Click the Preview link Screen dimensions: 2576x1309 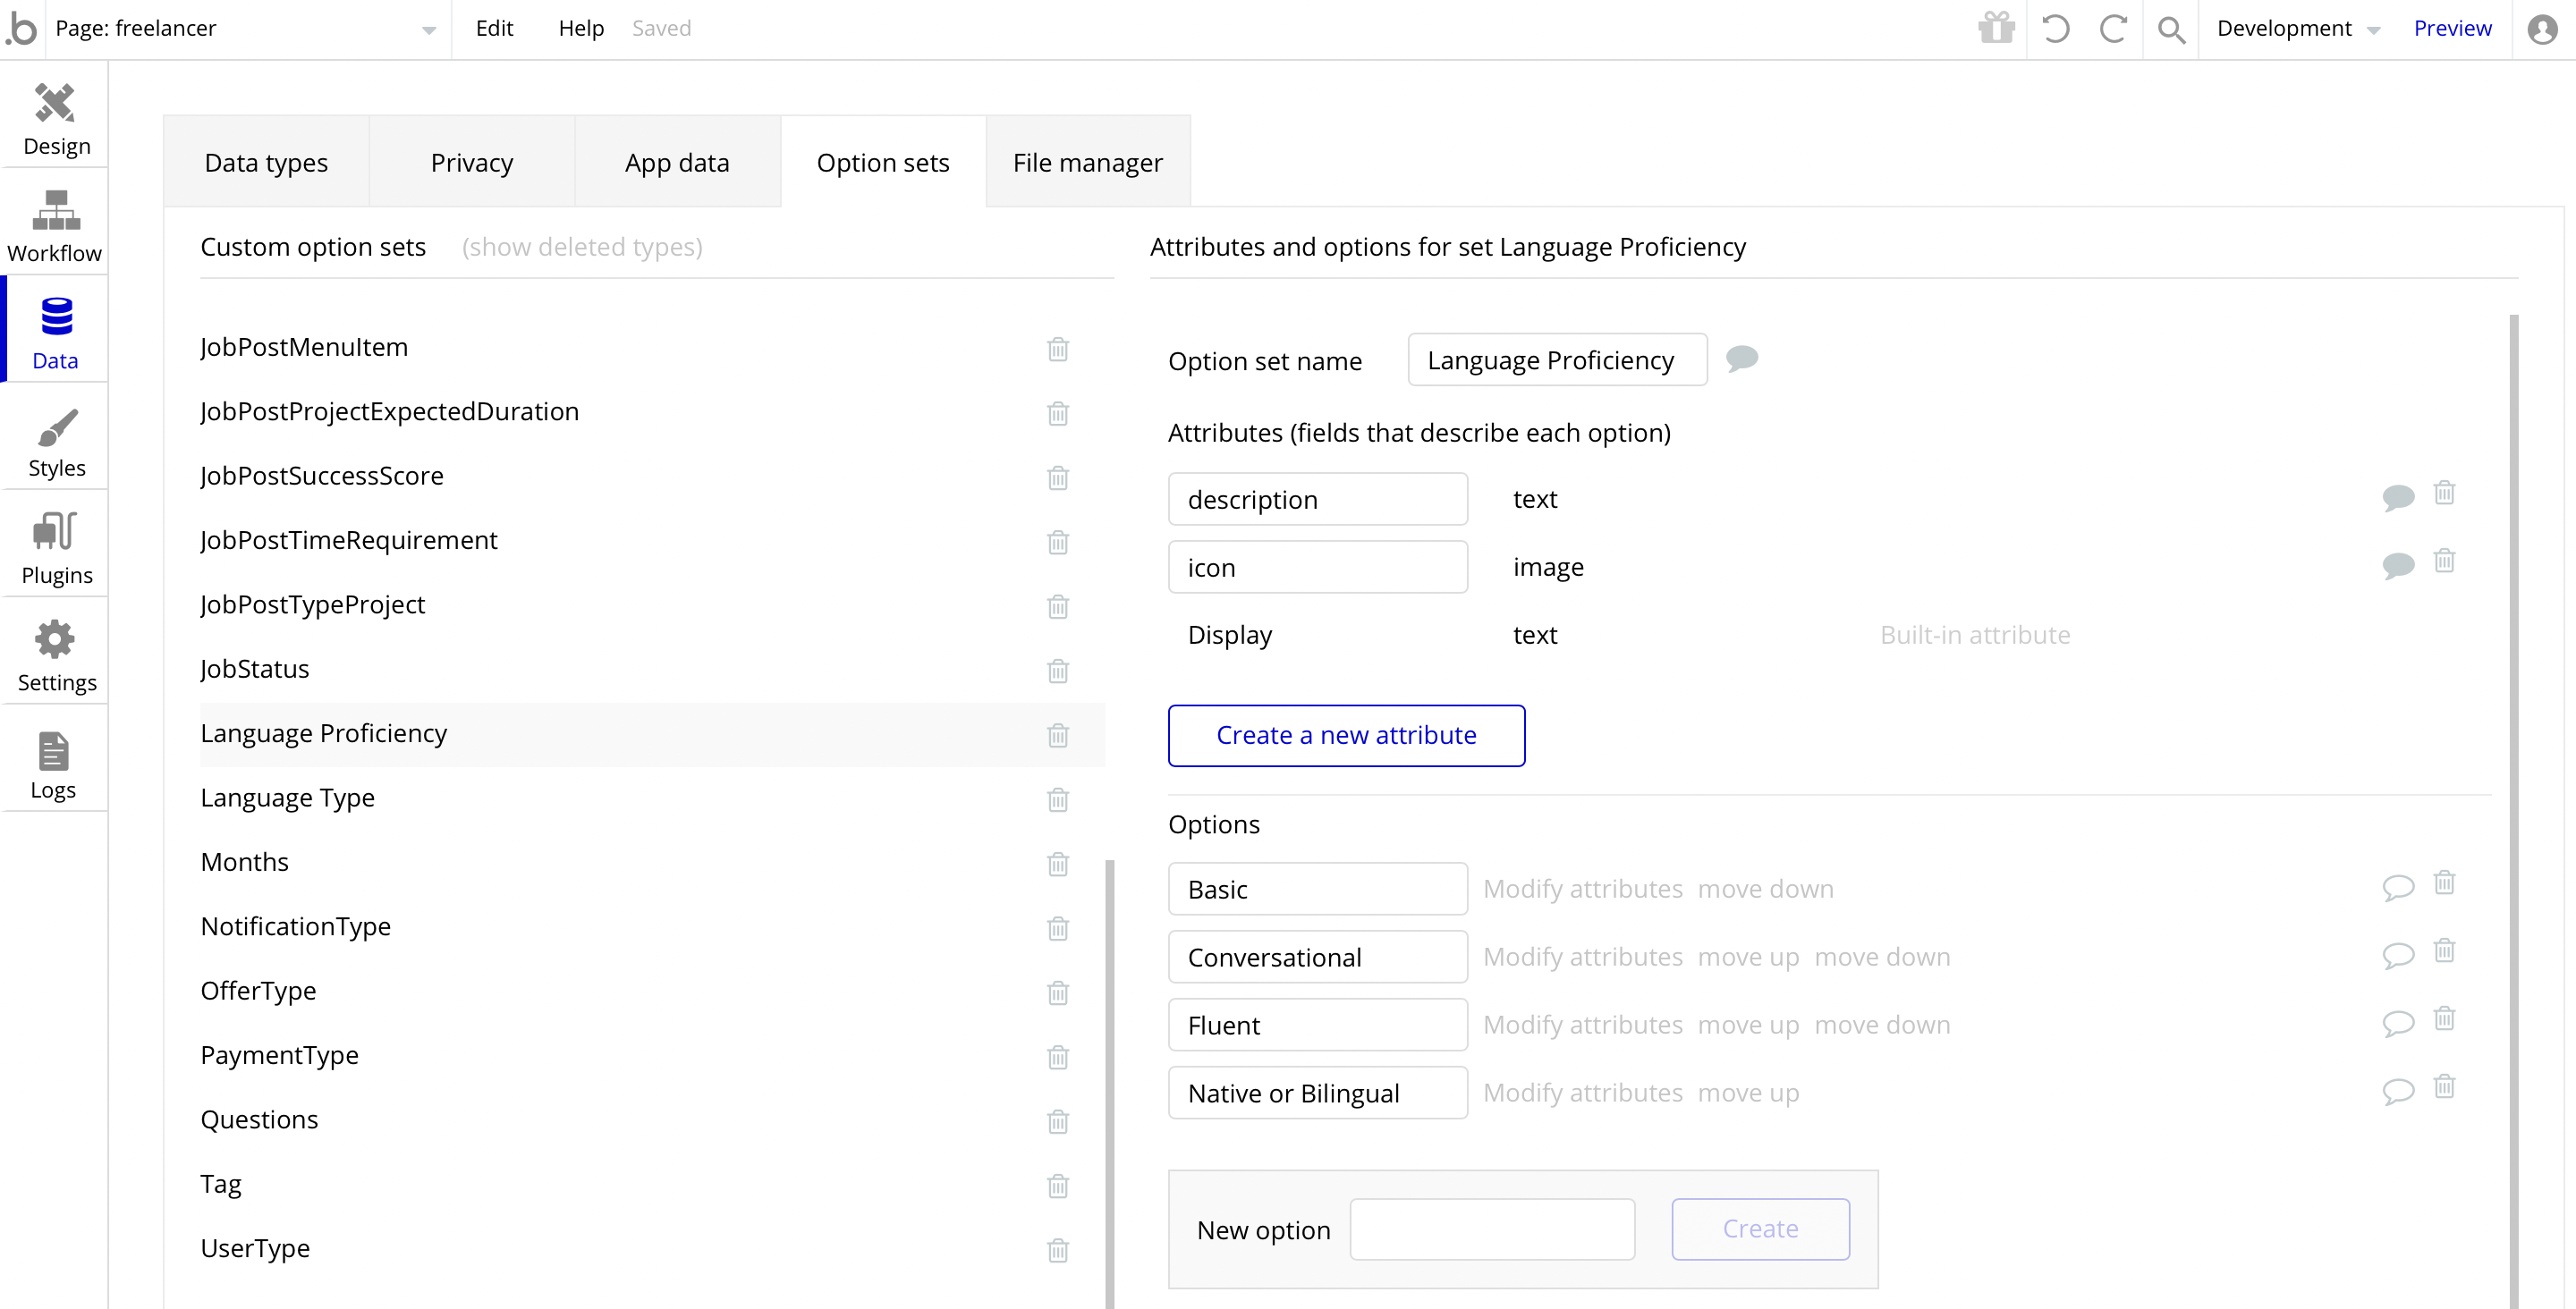(x=2451, y=29)
